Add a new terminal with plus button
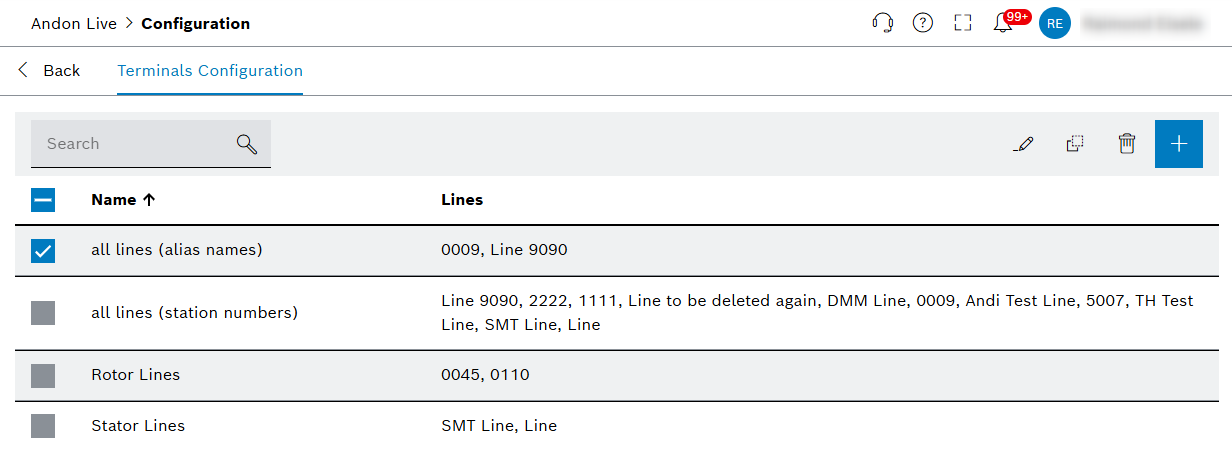Viewport: 1232px width, 475px height. 1179,144
